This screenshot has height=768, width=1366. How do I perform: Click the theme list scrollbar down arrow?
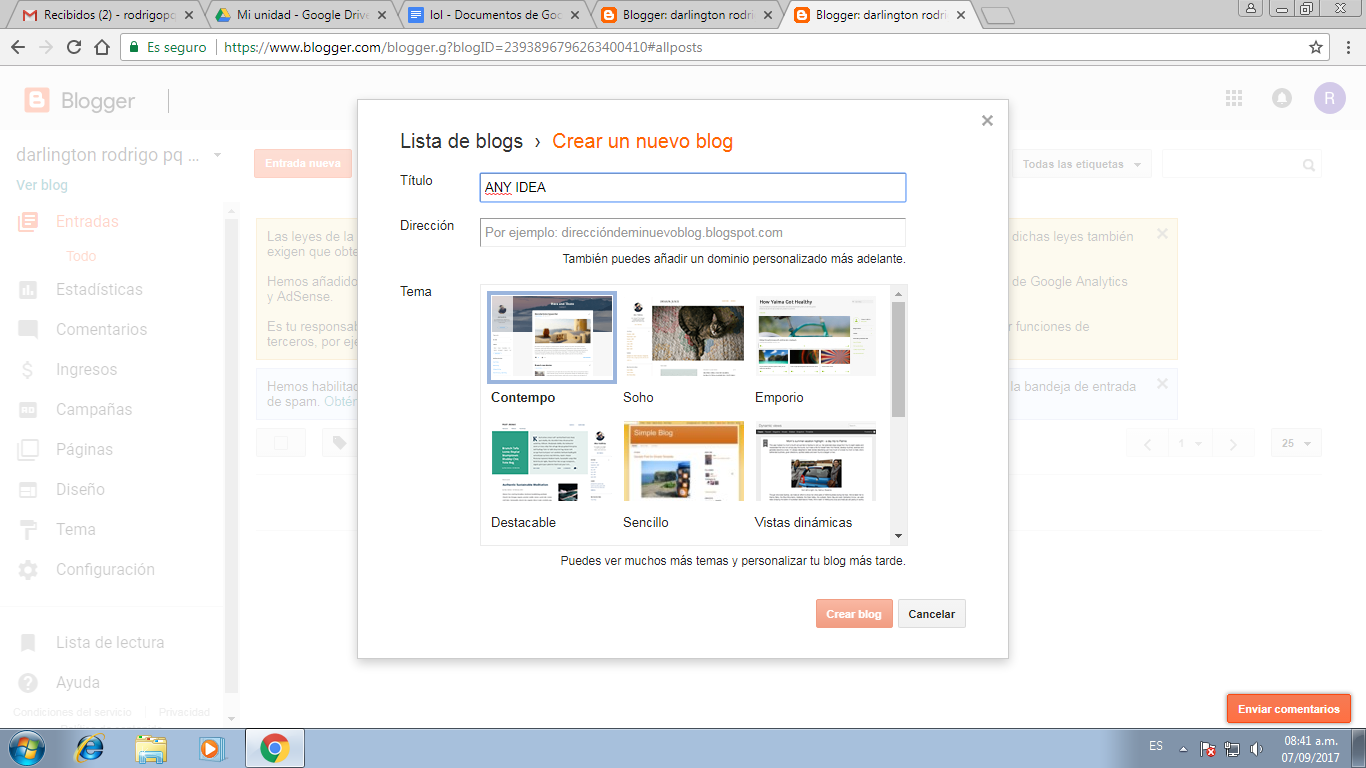click(x=899, y=537)
